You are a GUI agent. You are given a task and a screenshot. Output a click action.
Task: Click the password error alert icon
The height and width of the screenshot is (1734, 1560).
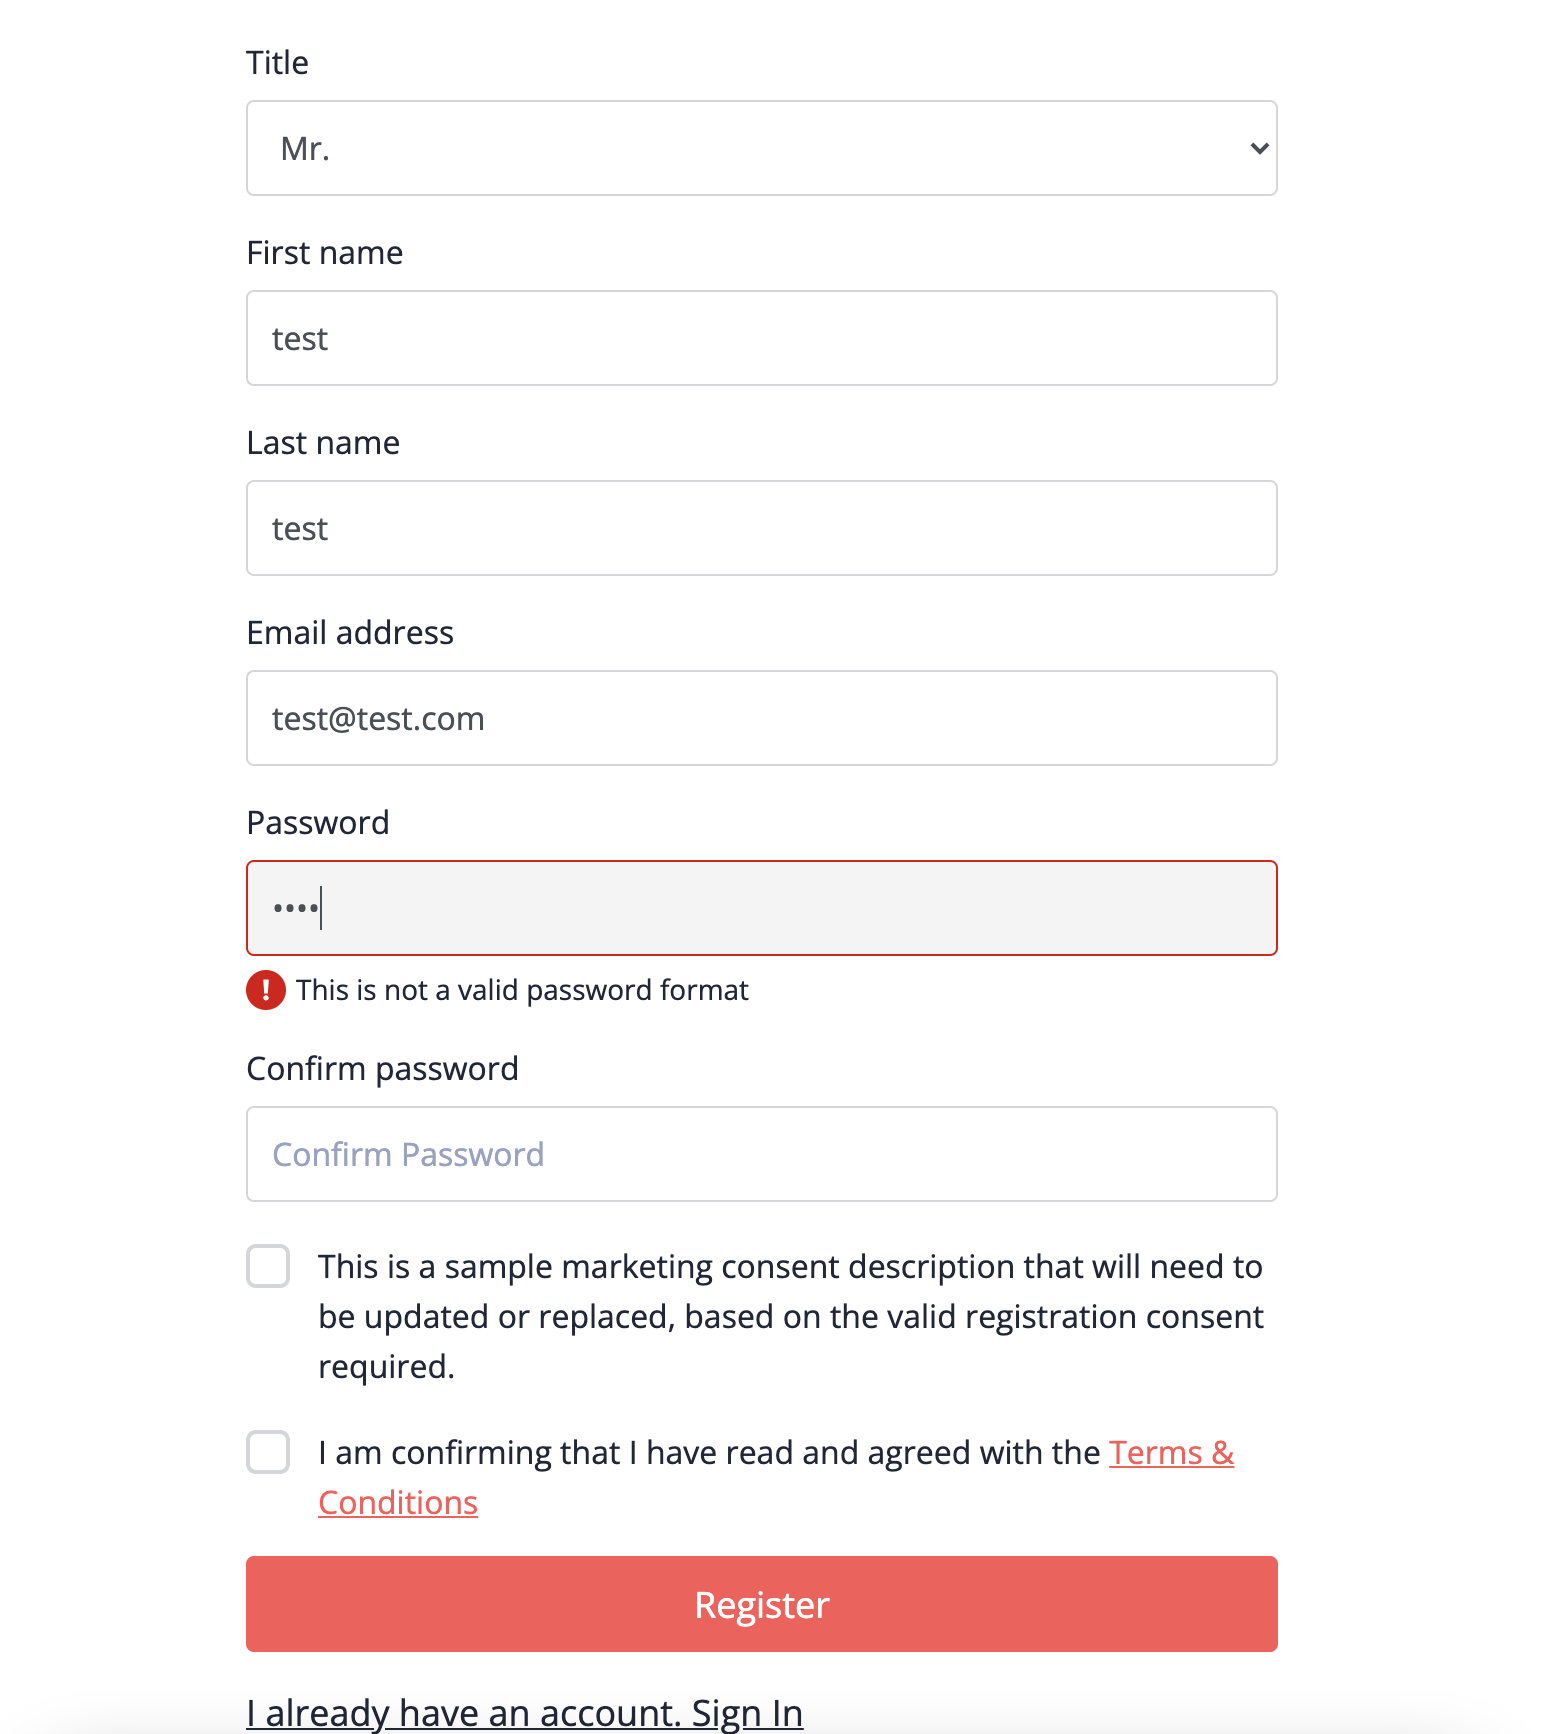265,990
